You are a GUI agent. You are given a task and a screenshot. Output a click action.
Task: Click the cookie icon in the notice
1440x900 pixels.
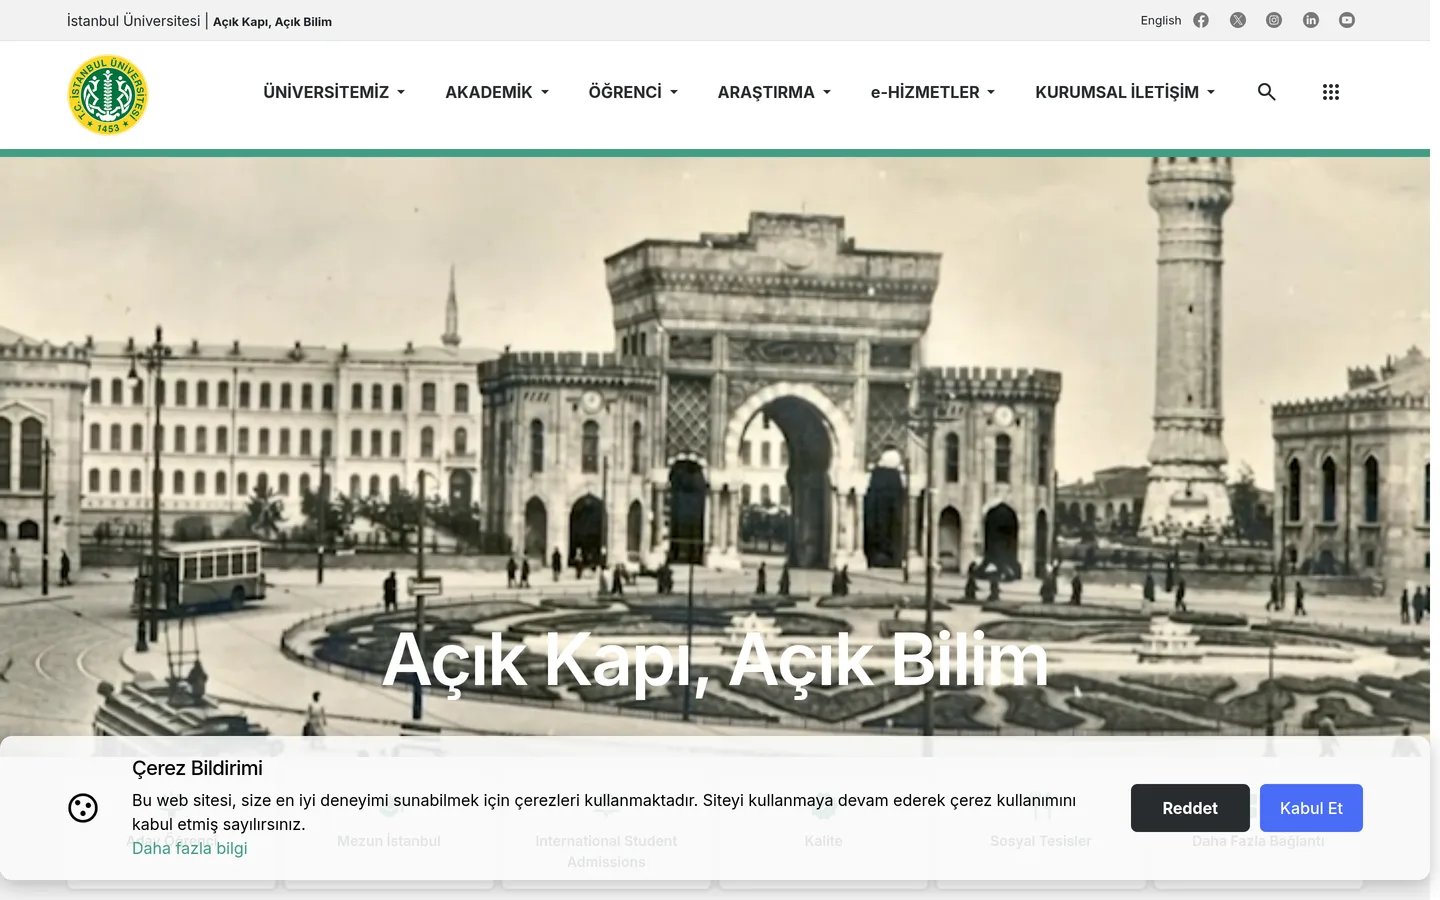[83, 808]
